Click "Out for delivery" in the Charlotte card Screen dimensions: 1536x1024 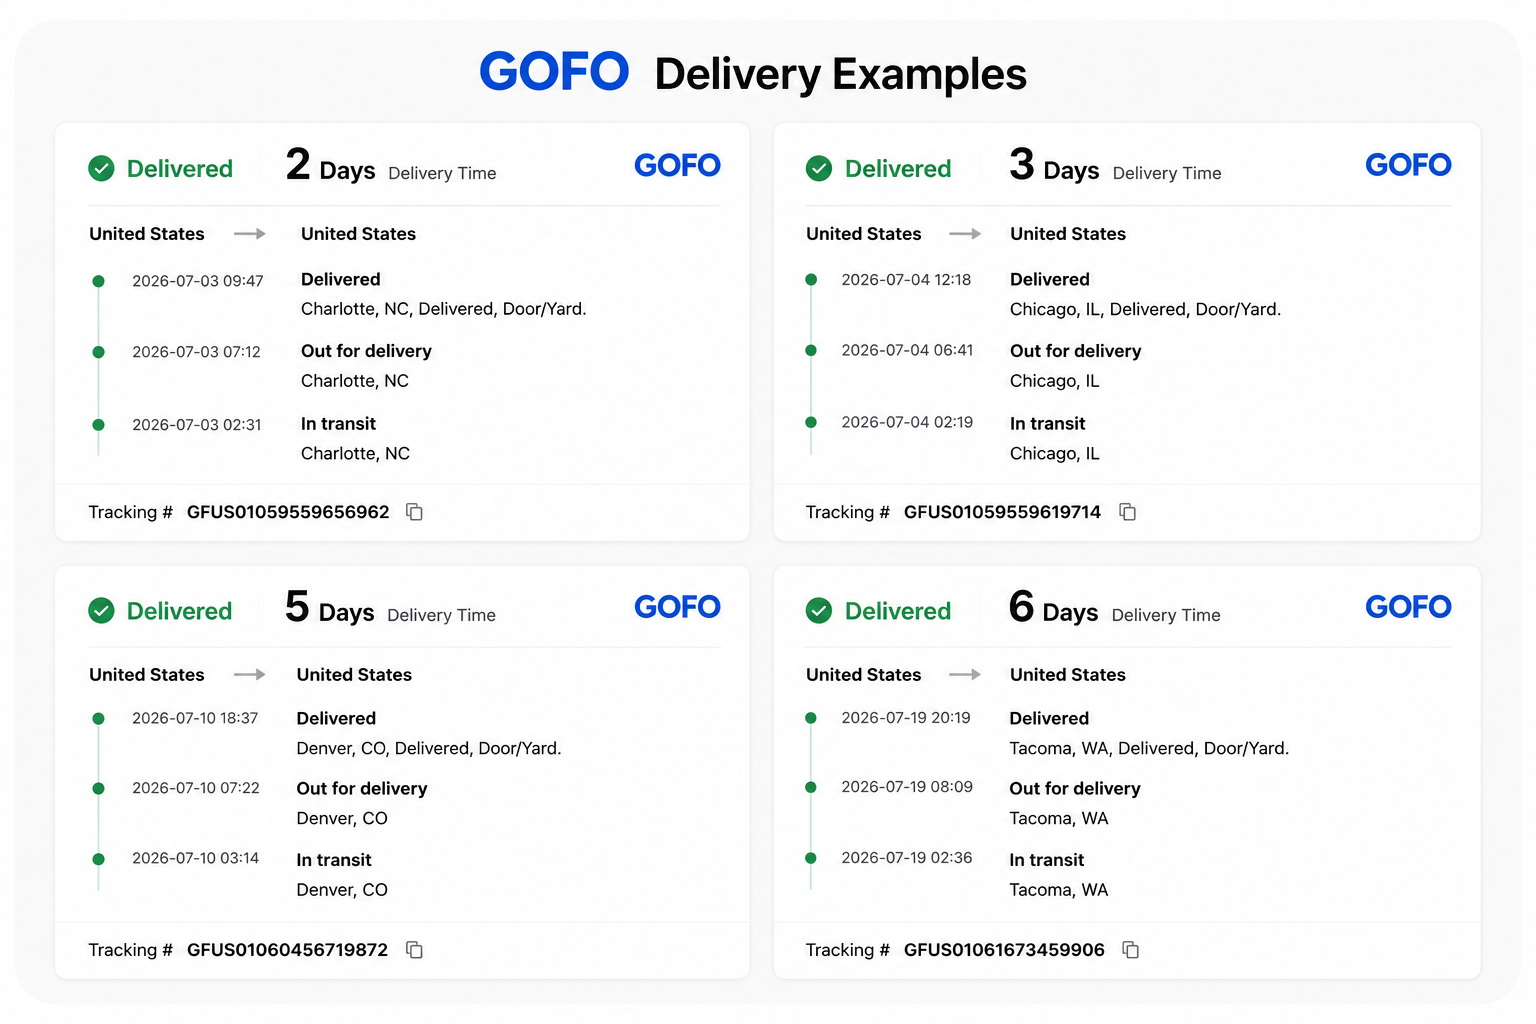click(x=366, y=351)
